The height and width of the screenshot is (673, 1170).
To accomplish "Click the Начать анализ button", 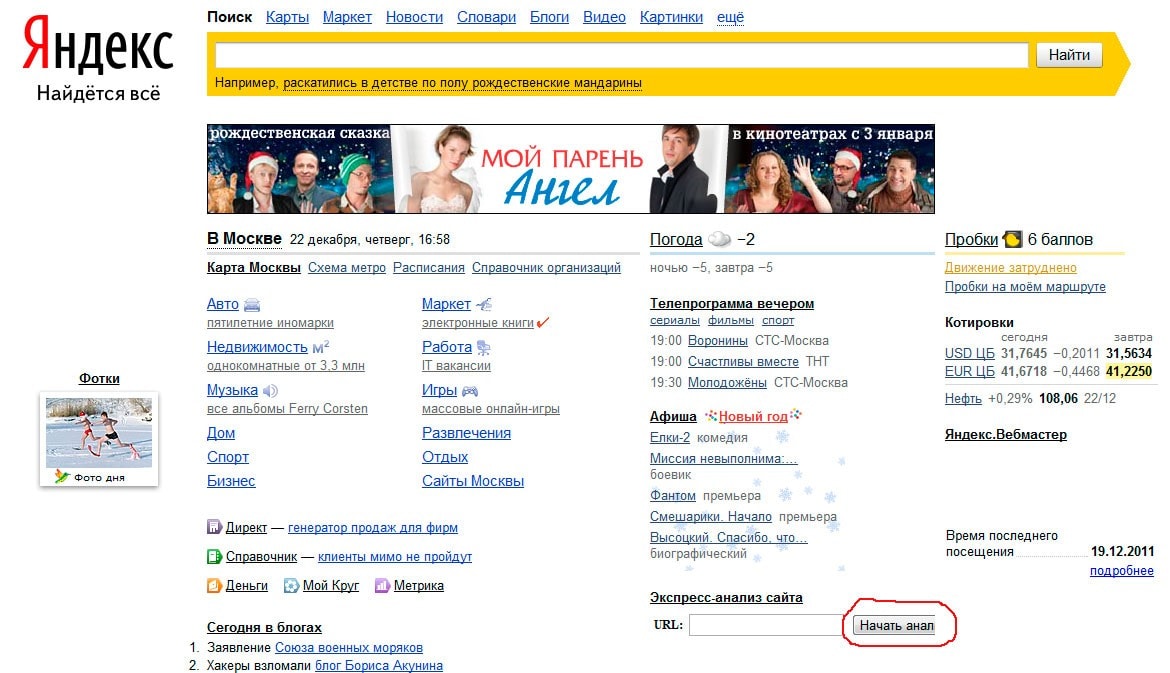I will (x=894, y=625).
